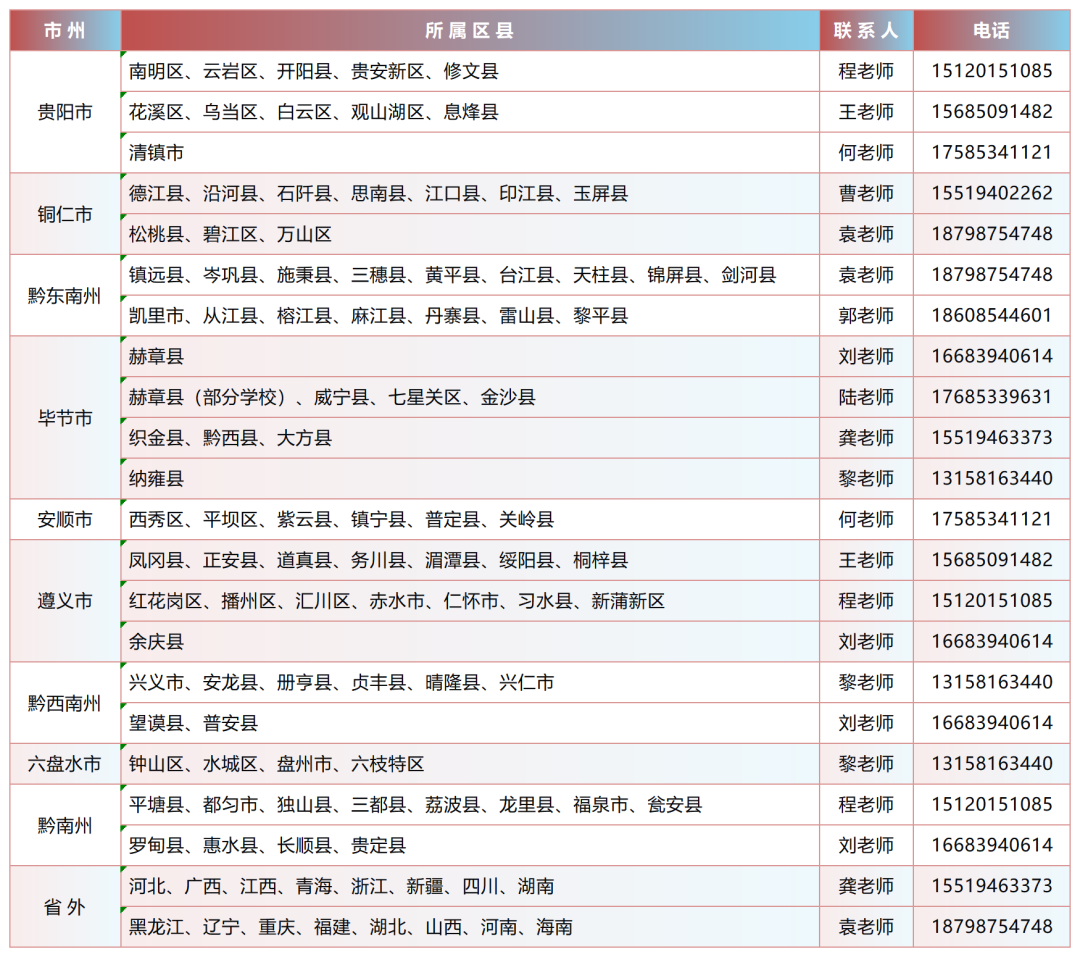The width and height of the screenshot is (1080, 957).
Task: Click the 安顺市 city cell
Action: pyautogui.click(x=65, y=520)
